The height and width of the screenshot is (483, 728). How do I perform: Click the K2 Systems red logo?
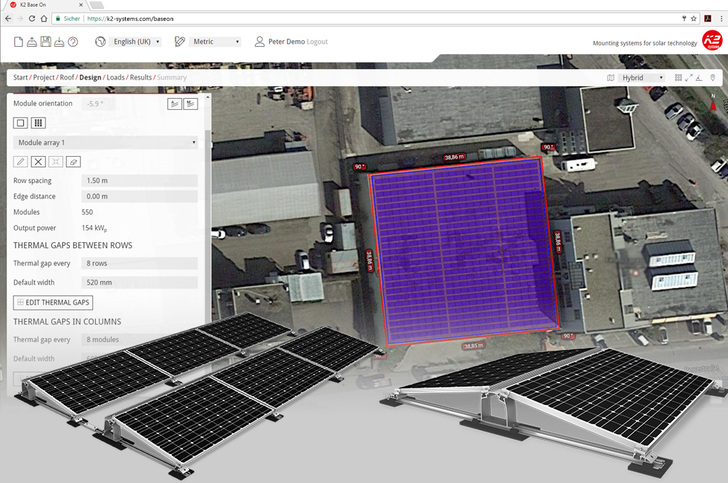[x=712, y=40]
